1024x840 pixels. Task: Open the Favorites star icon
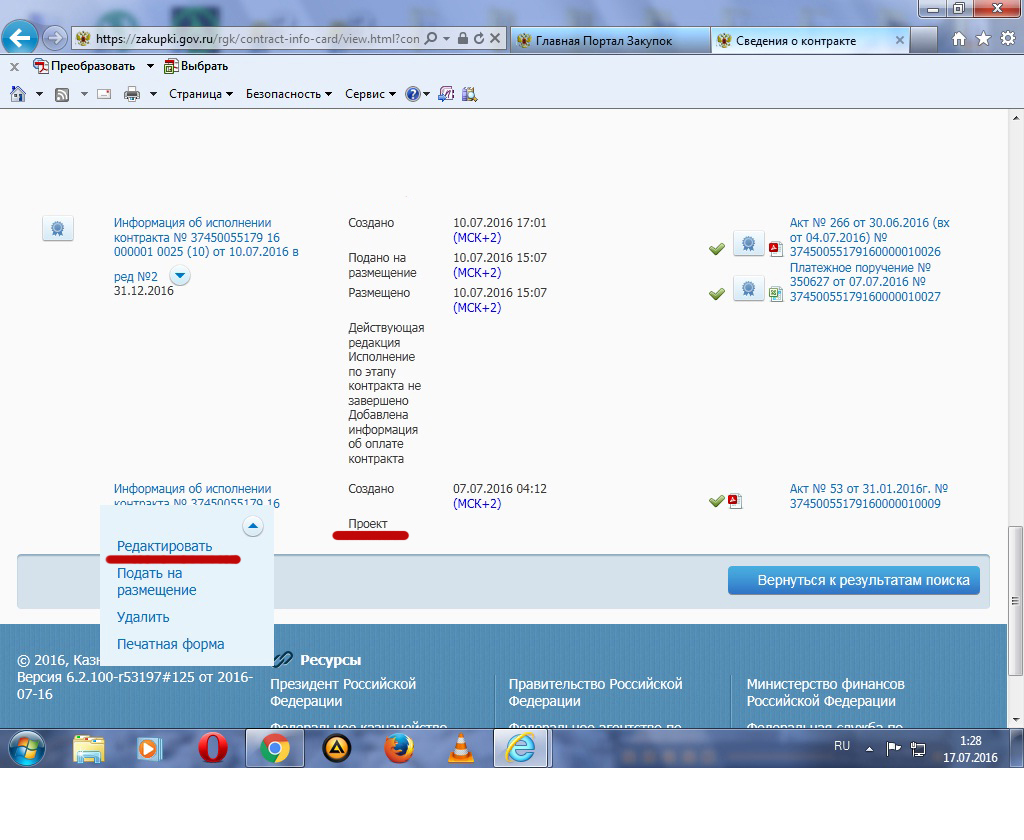[982, 39]
